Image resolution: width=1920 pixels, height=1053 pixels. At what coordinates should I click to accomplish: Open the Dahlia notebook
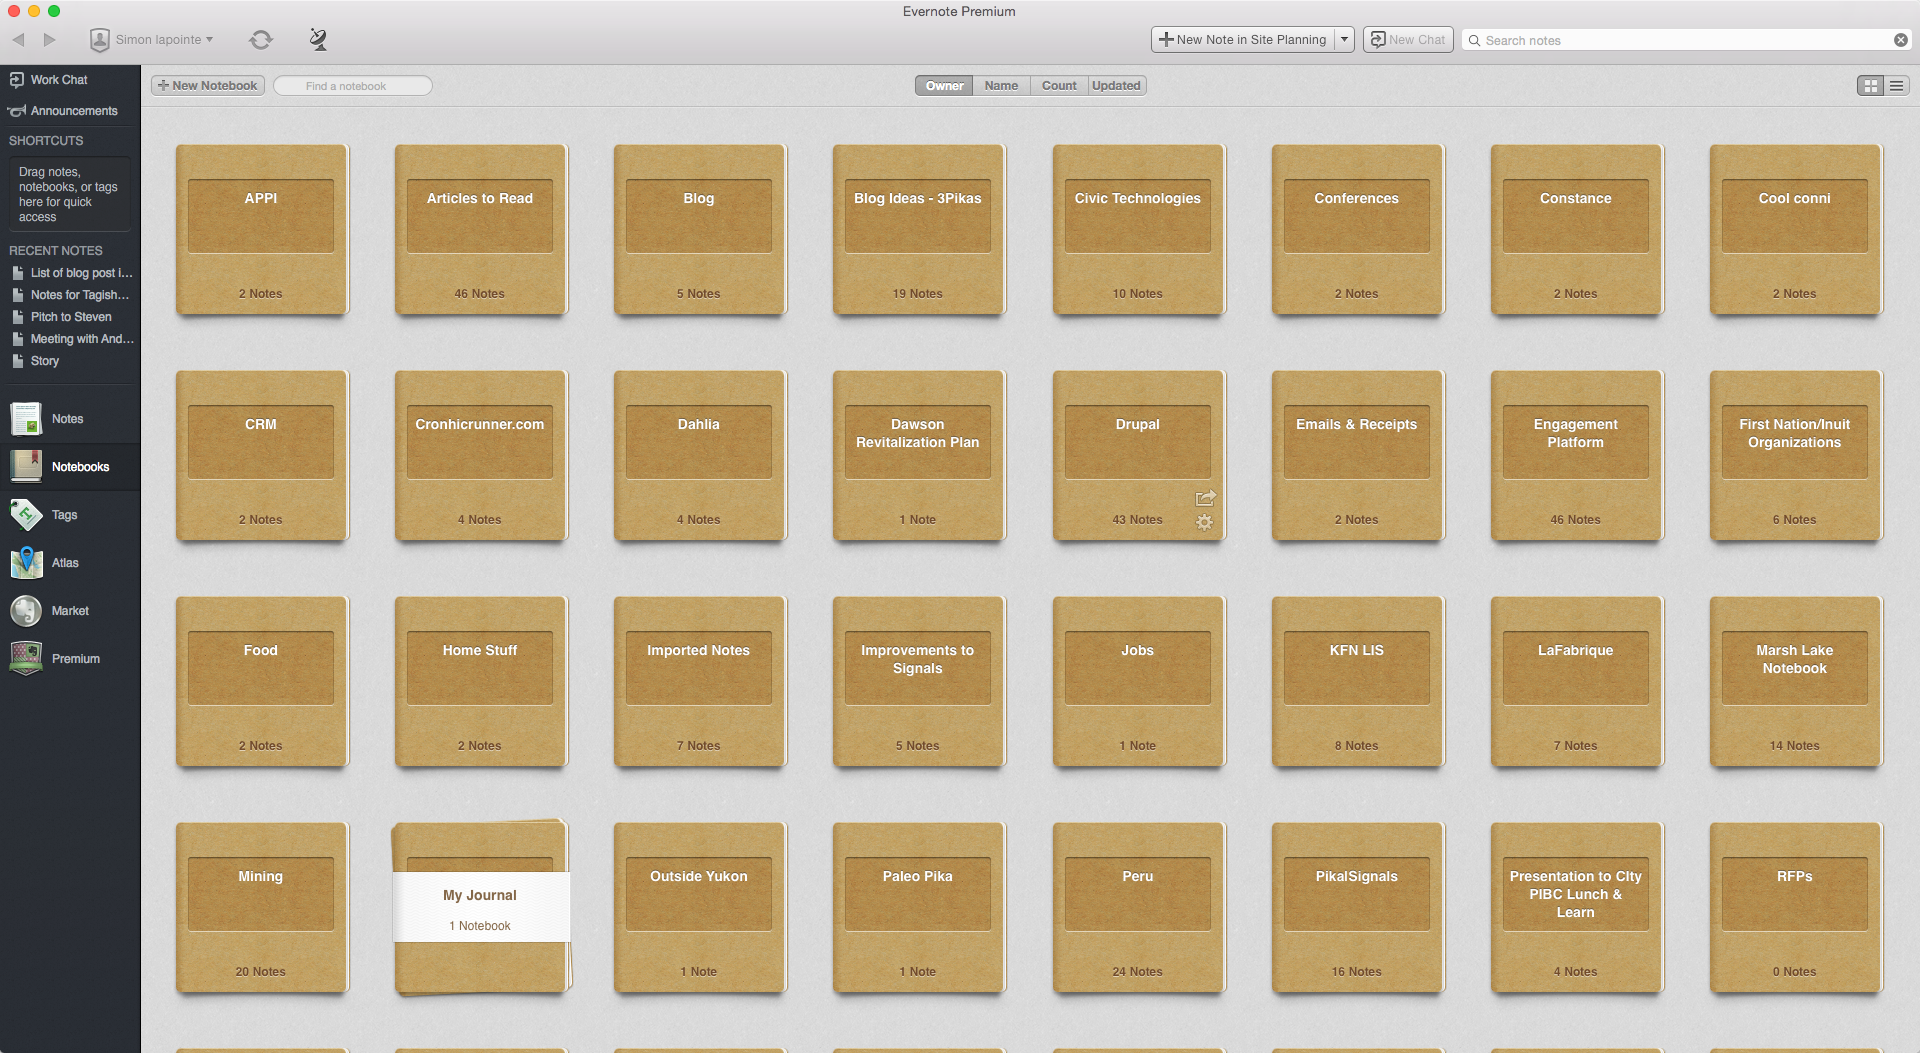(x=699, y=456)
